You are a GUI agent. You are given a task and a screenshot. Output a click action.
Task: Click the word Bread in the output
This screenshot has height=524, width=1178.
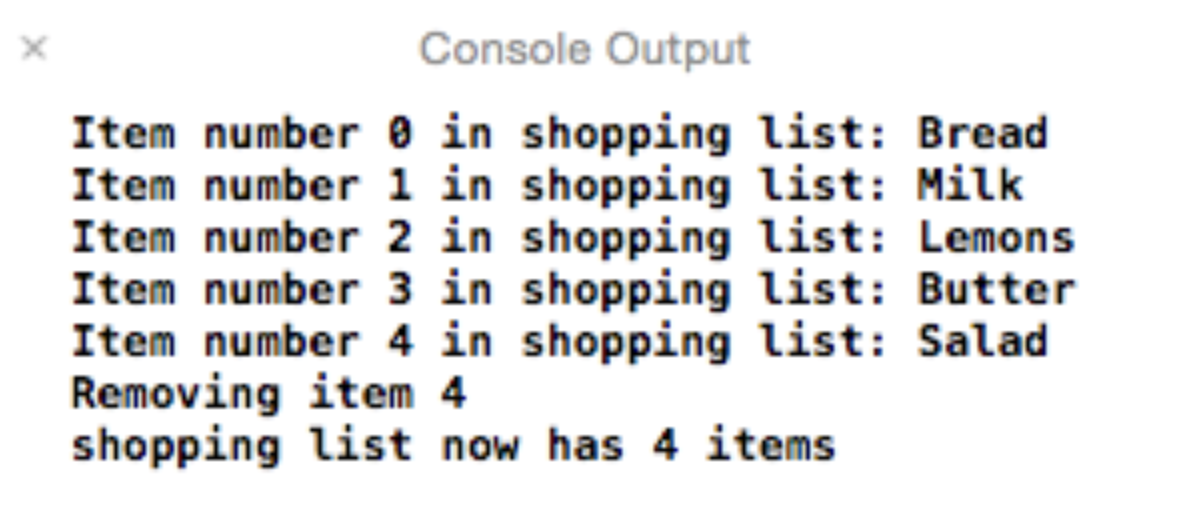pos(983,135)
